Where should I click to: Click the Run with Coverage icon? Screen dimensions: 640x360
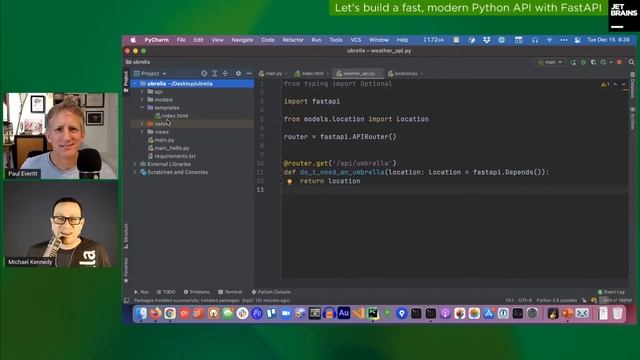coord(593,62)
